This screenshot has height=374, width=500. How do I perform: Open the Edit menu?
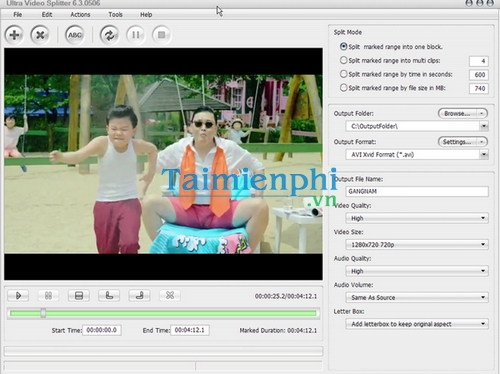47,15
